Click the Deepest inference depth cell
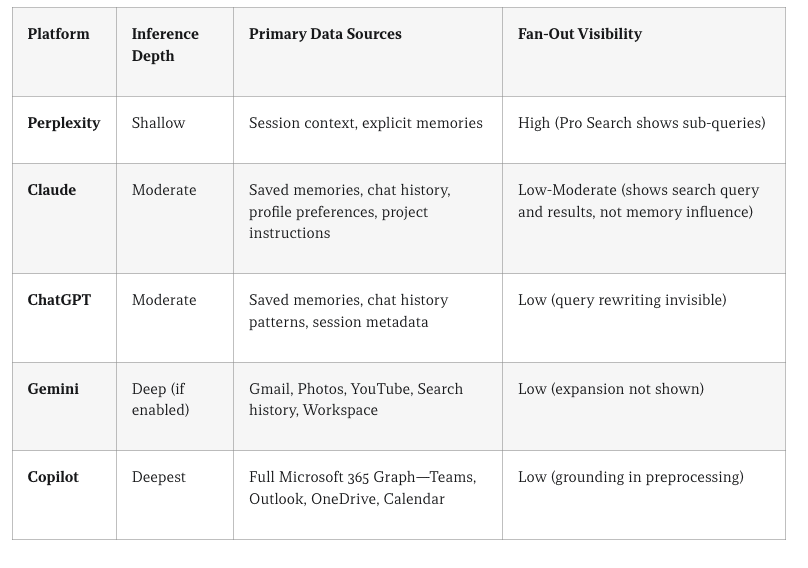Image resolution: width=808 pixels, height=568 pixels. click(158, 477)
